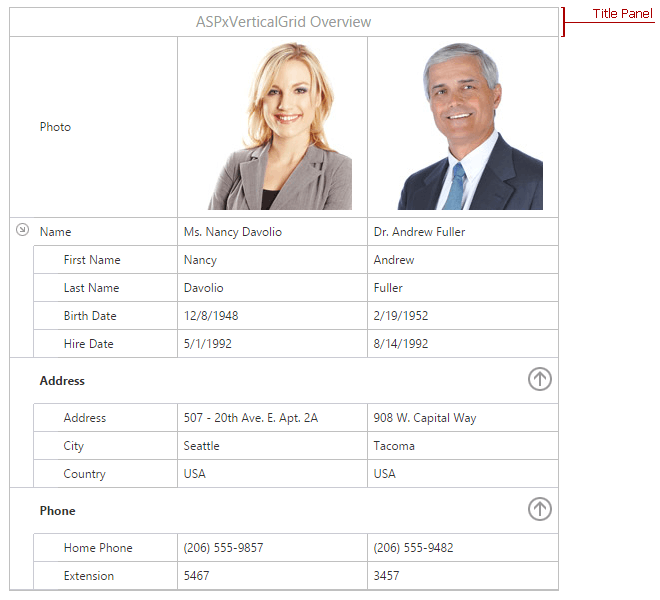Image resolution: width=660 pixels, height=600 pixels.
Task: Click the bold Address category header
Action: [62, 381]
